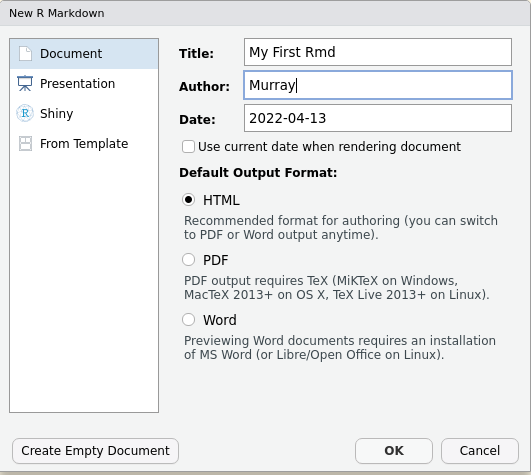Select the Document list entry
The width and height of the screenshot is (531, 475).
84,54
